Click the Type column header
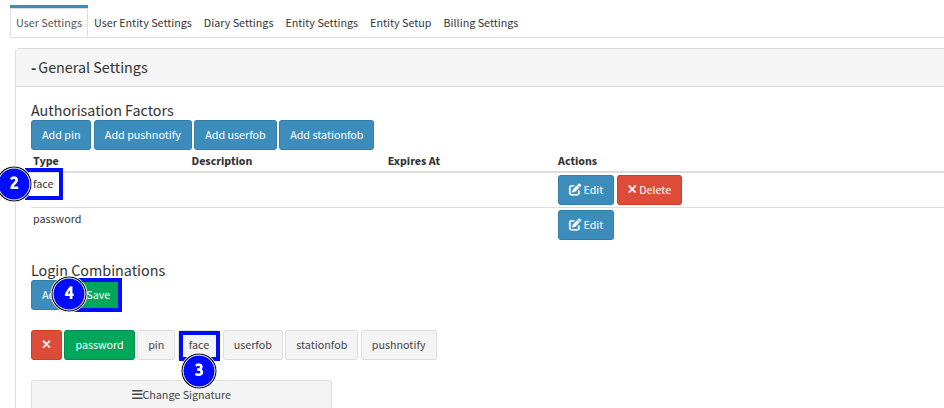This screenshot has height=408, width=944. 45,161
